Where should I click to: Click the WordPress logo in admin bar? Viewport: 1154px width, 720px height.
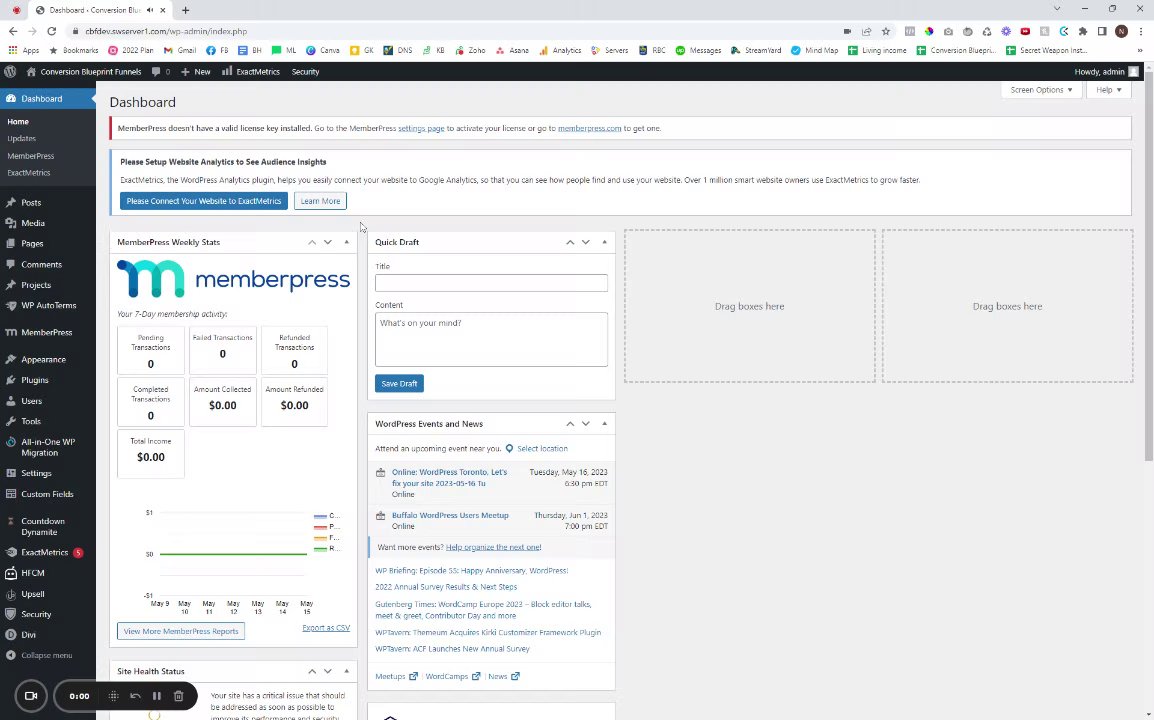[10, 71]
